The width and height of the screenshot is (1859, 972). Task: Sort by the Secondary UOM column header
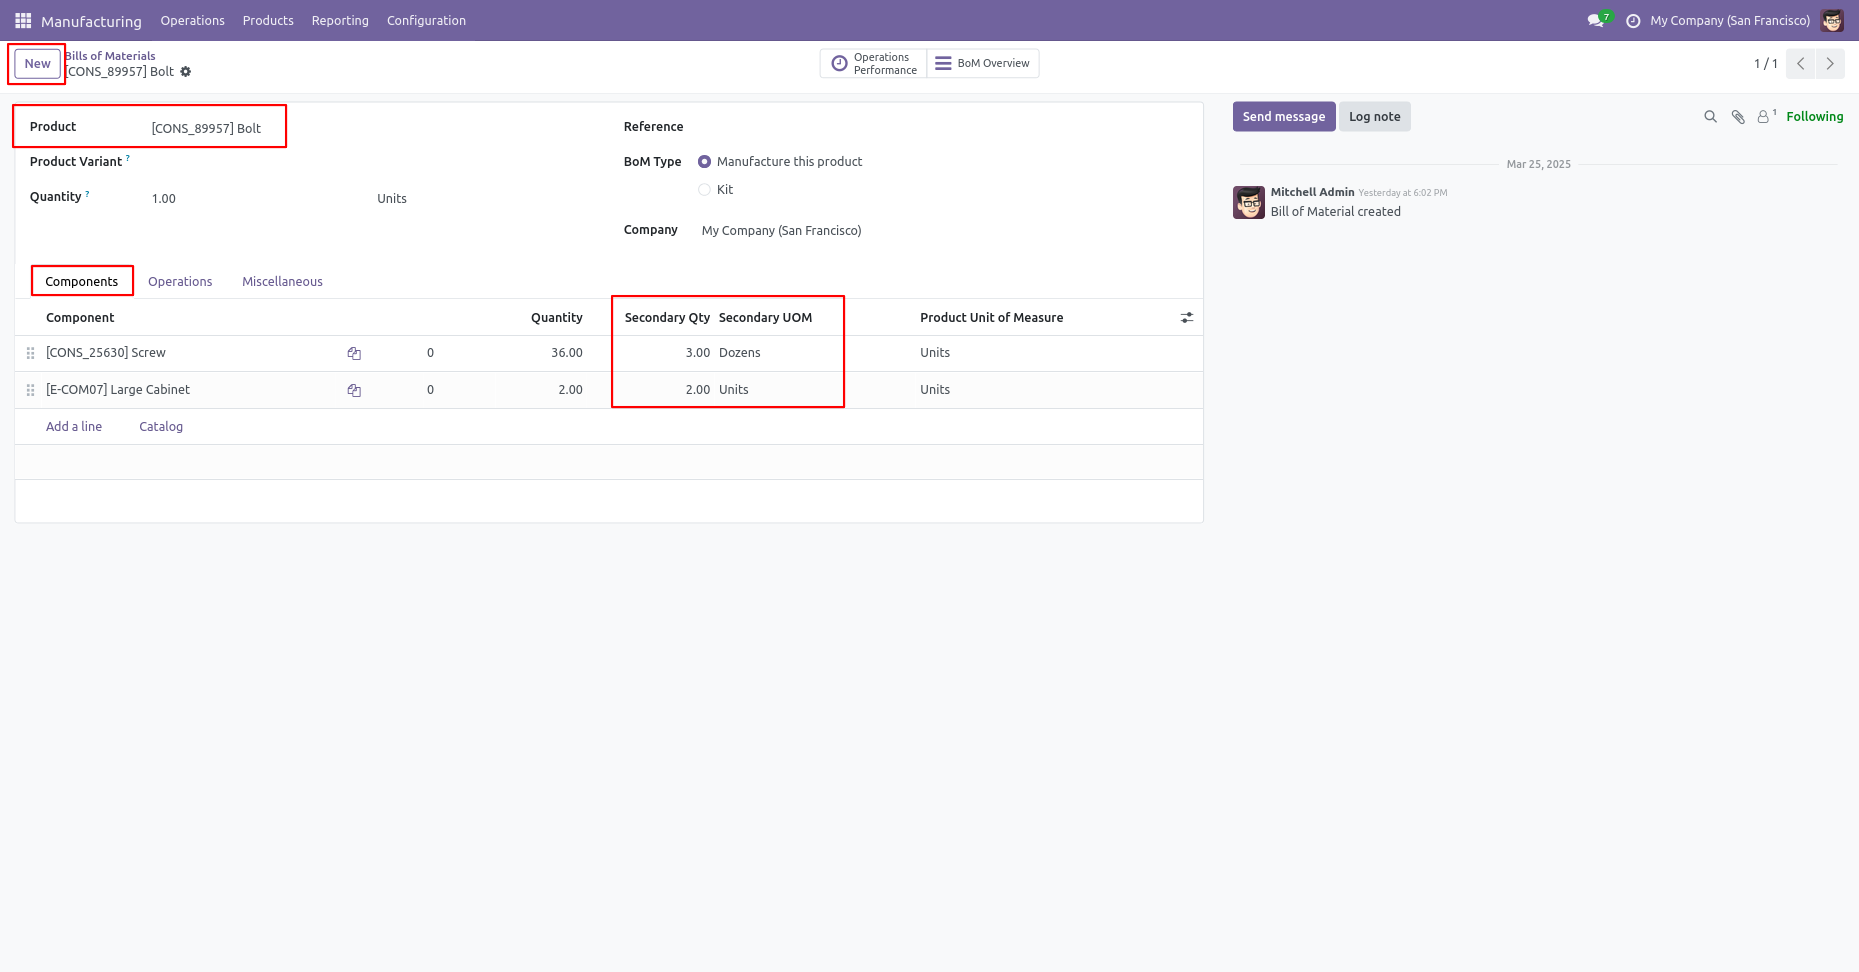click(x=765, y=318)
